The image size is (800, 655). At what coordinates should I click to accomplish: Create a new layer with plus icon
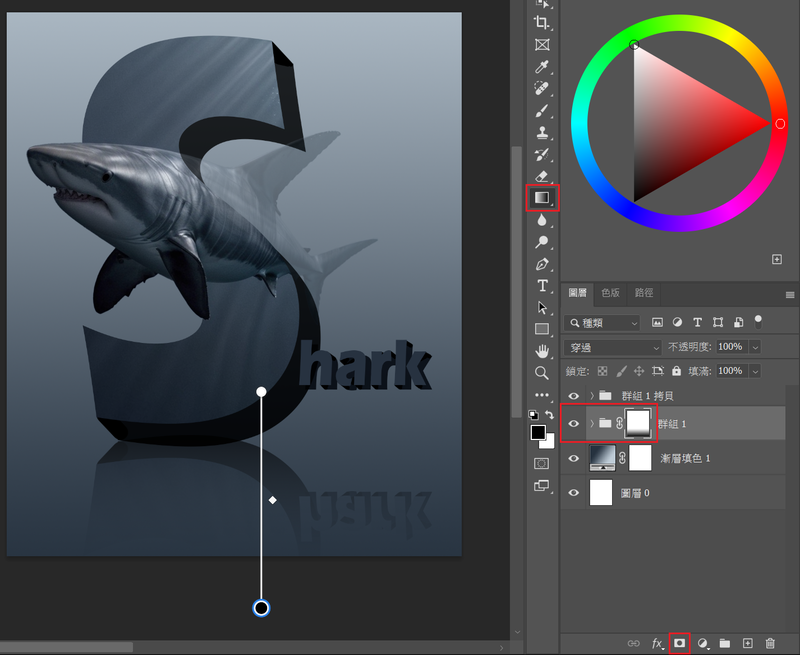pyautogui.click(x=747, y=643)
